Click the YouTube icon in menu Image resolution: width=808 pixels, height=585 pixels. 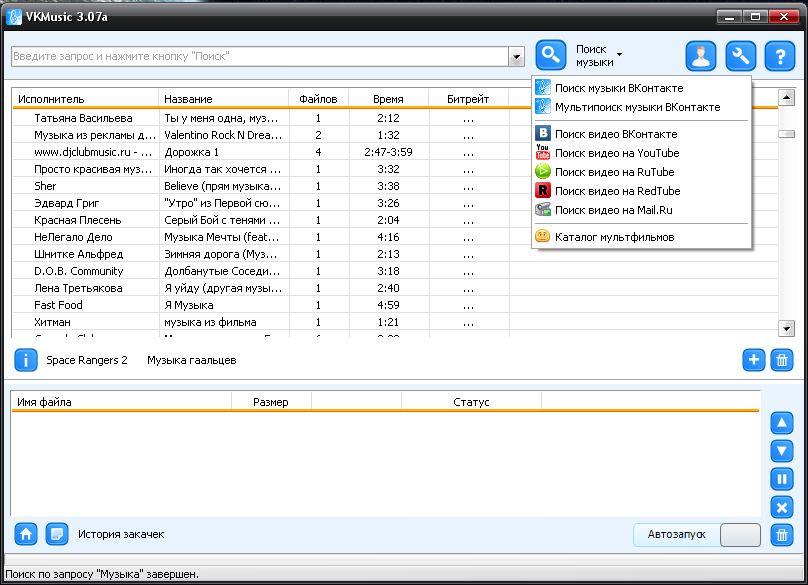pyautogui.click(x=543, y=152)
